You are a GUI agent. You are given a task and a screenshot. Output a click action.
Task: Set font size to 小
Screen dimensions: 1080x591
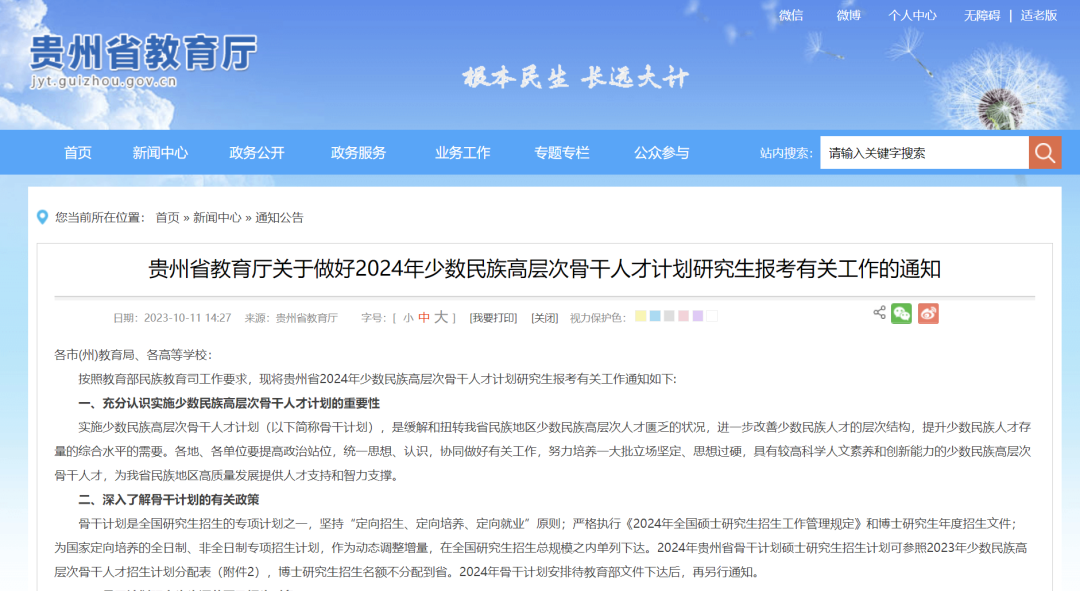[408, 318]
